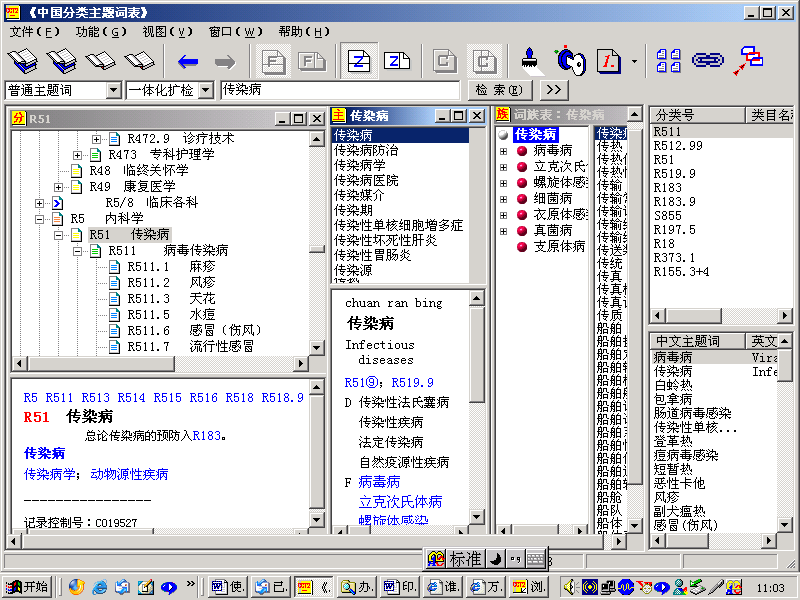The width and height of the screenshot is (800, 600).
Task: Click the chain link icon in toolbar
Action: (x=708, y=61)
